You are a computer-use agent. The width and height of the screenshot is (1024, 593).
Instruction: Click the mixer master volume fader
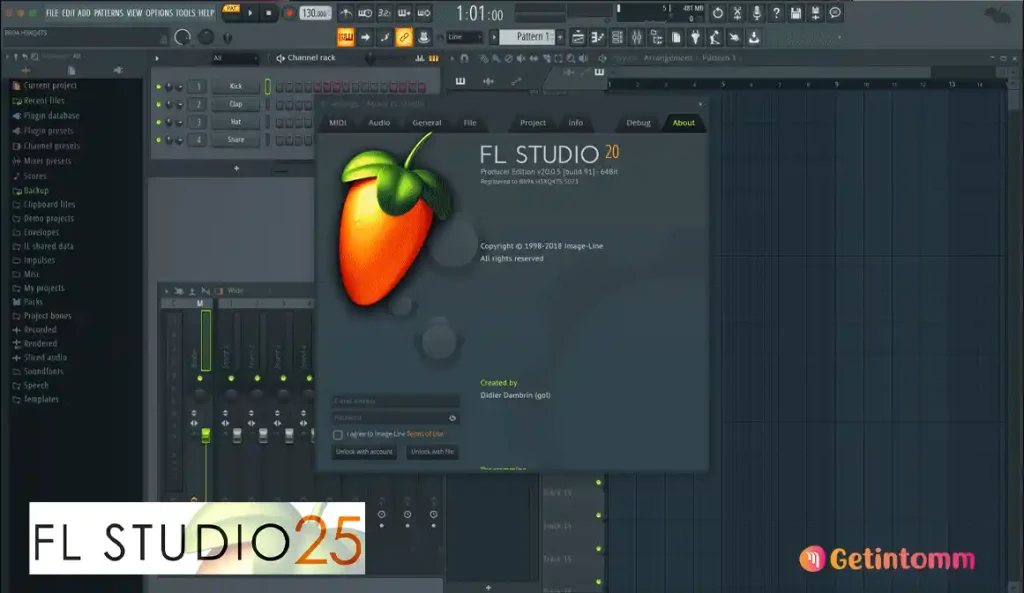(x=206, y=435)
